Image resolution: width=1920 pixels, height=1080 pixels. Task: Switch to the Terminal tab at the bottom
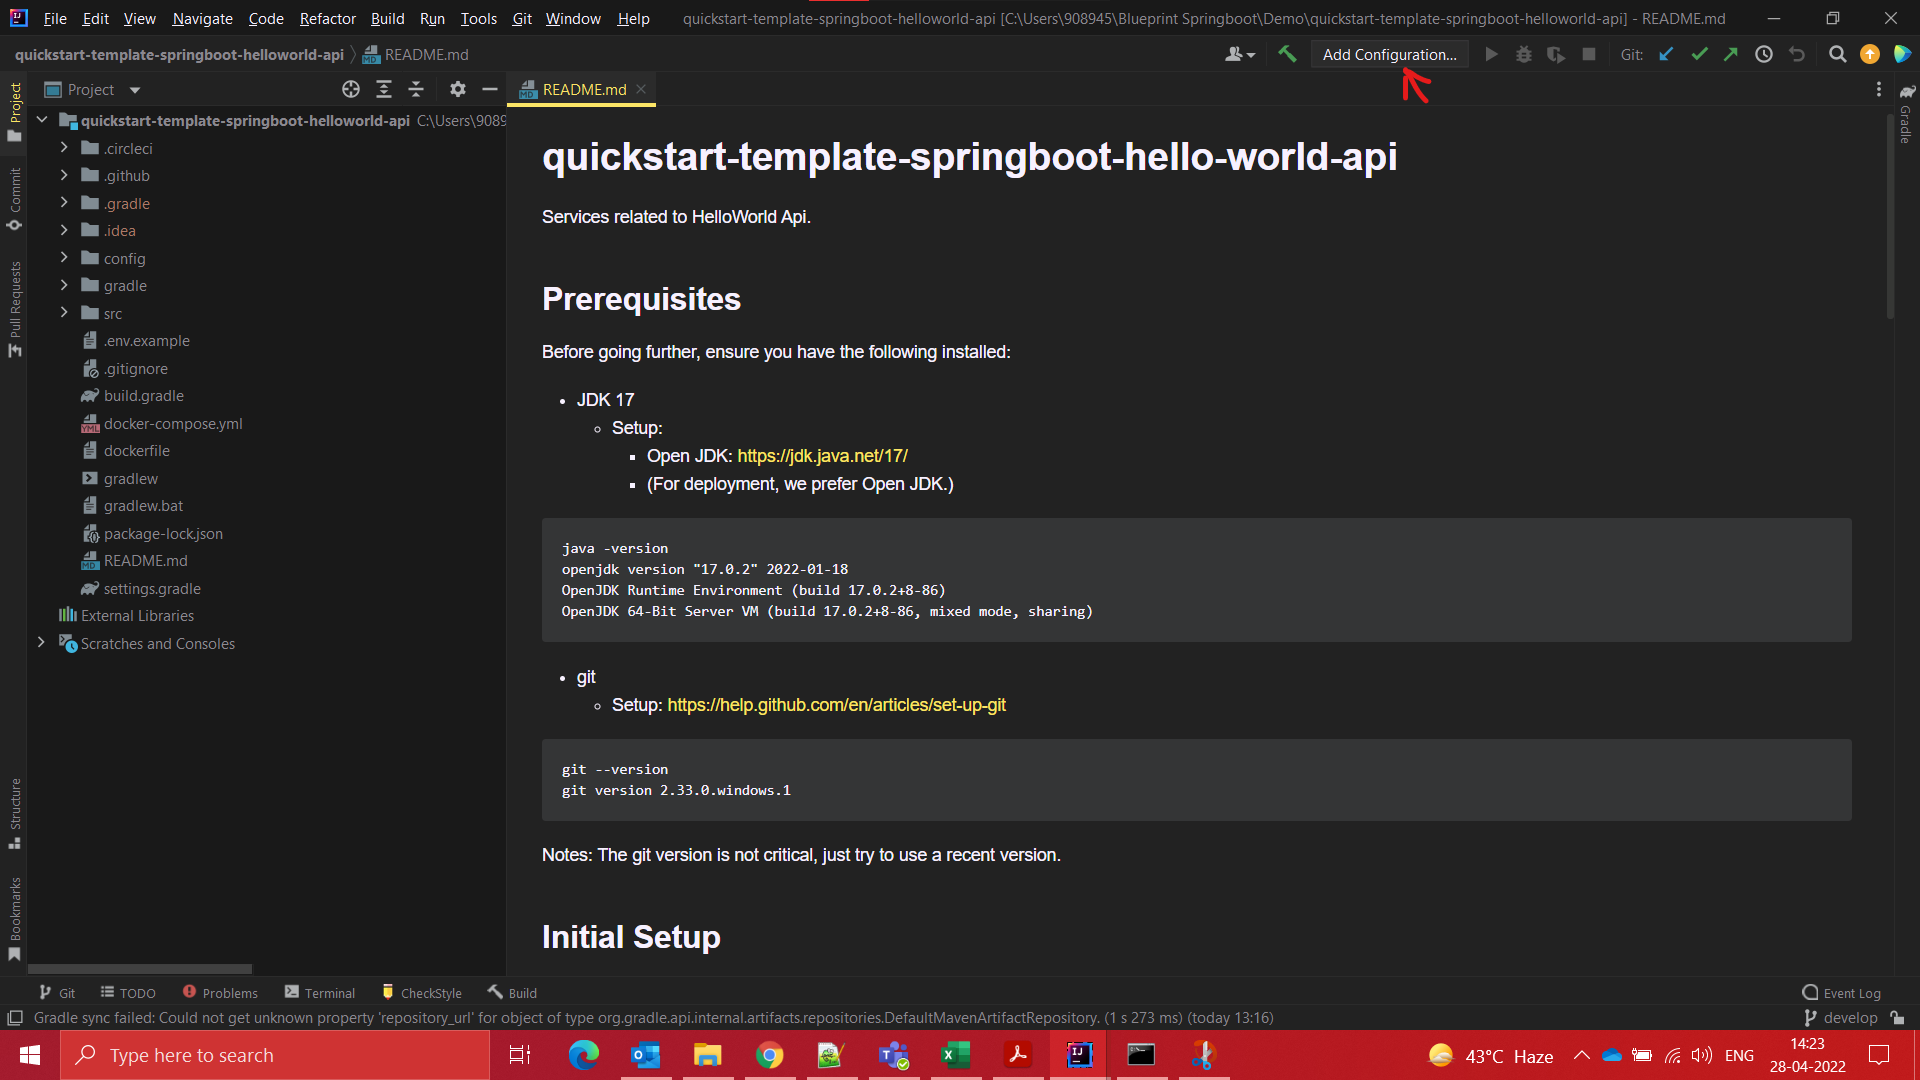pyautogui.click(x=330, y=992)
